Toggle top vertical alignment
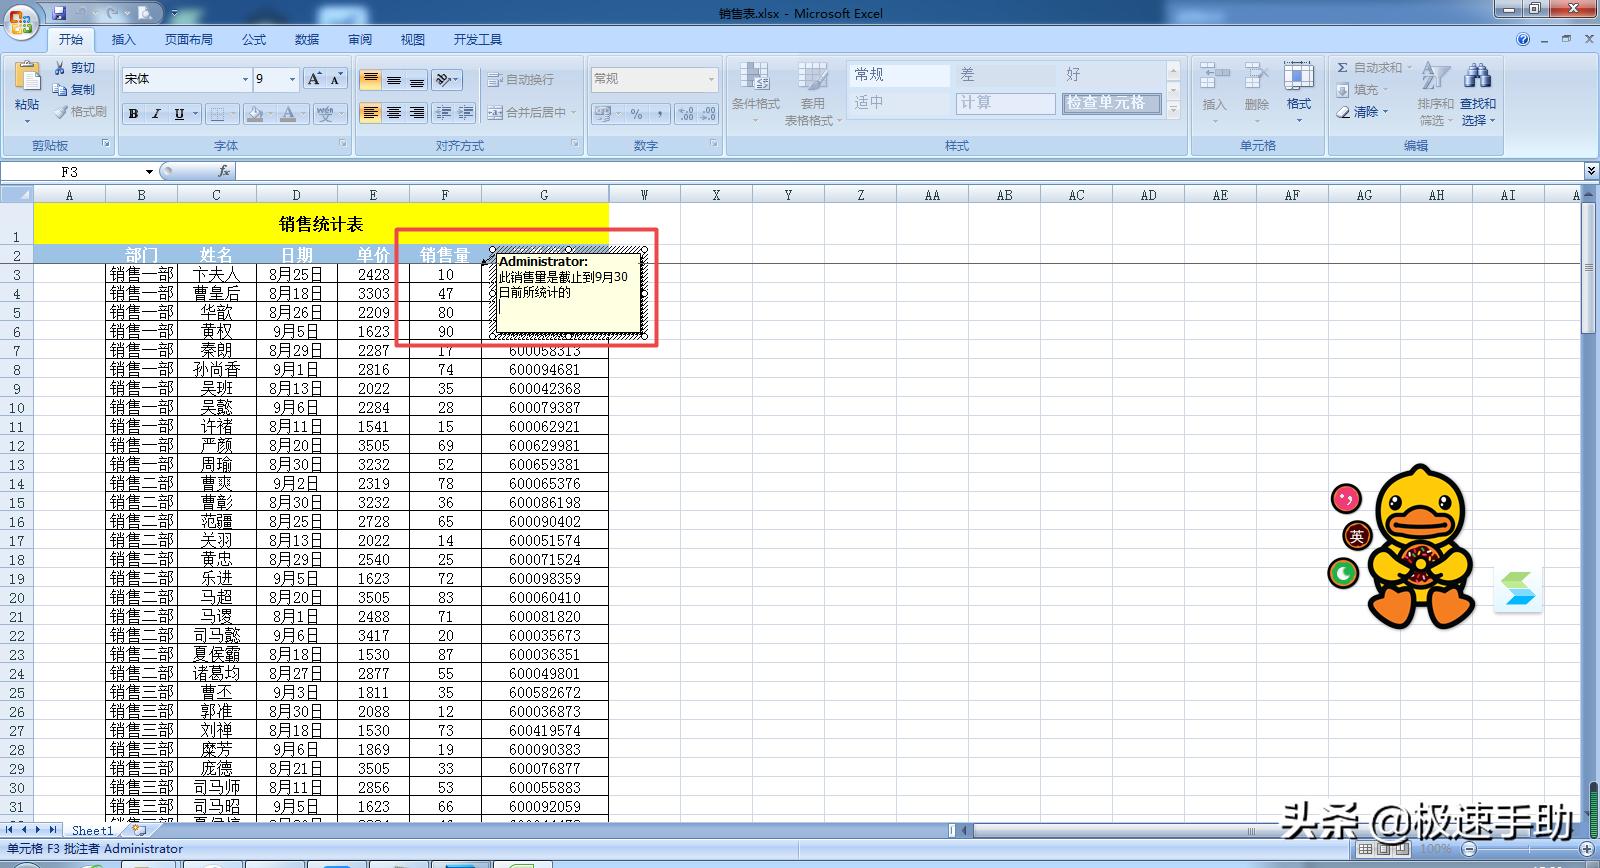The height and width of the screenshot is (868, 1600). [371, 80]
